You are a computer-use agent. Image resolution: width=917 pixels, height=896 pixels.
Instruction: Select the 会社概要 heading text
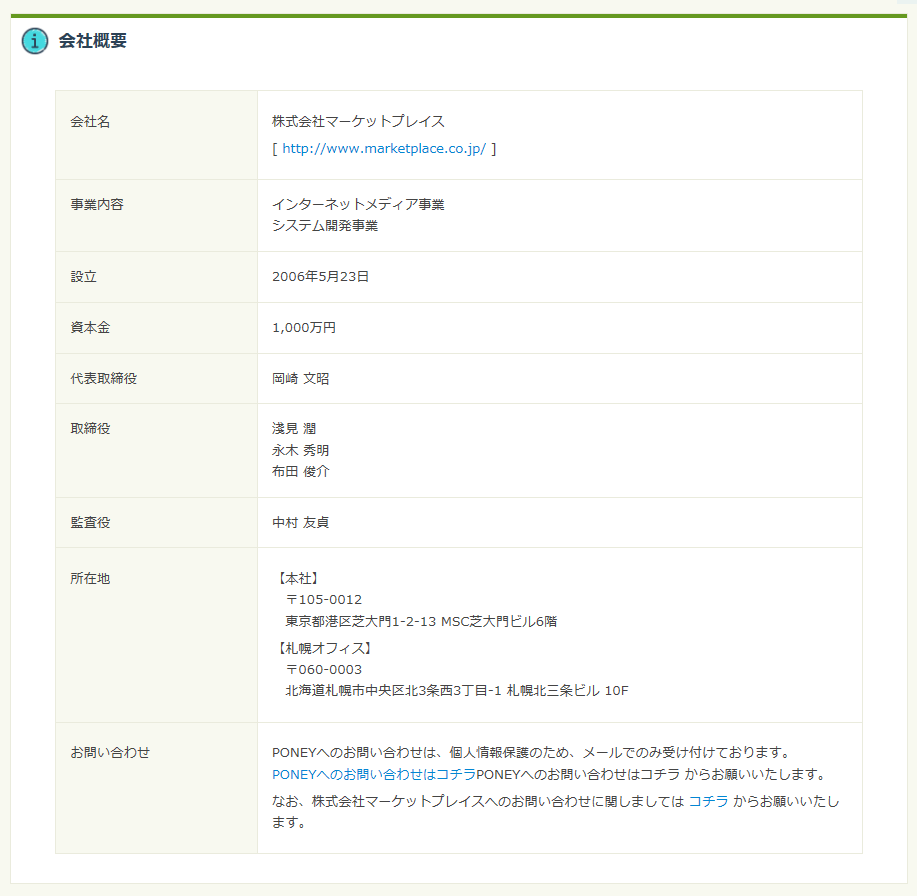pyautogui.click(x=92, y=41)
